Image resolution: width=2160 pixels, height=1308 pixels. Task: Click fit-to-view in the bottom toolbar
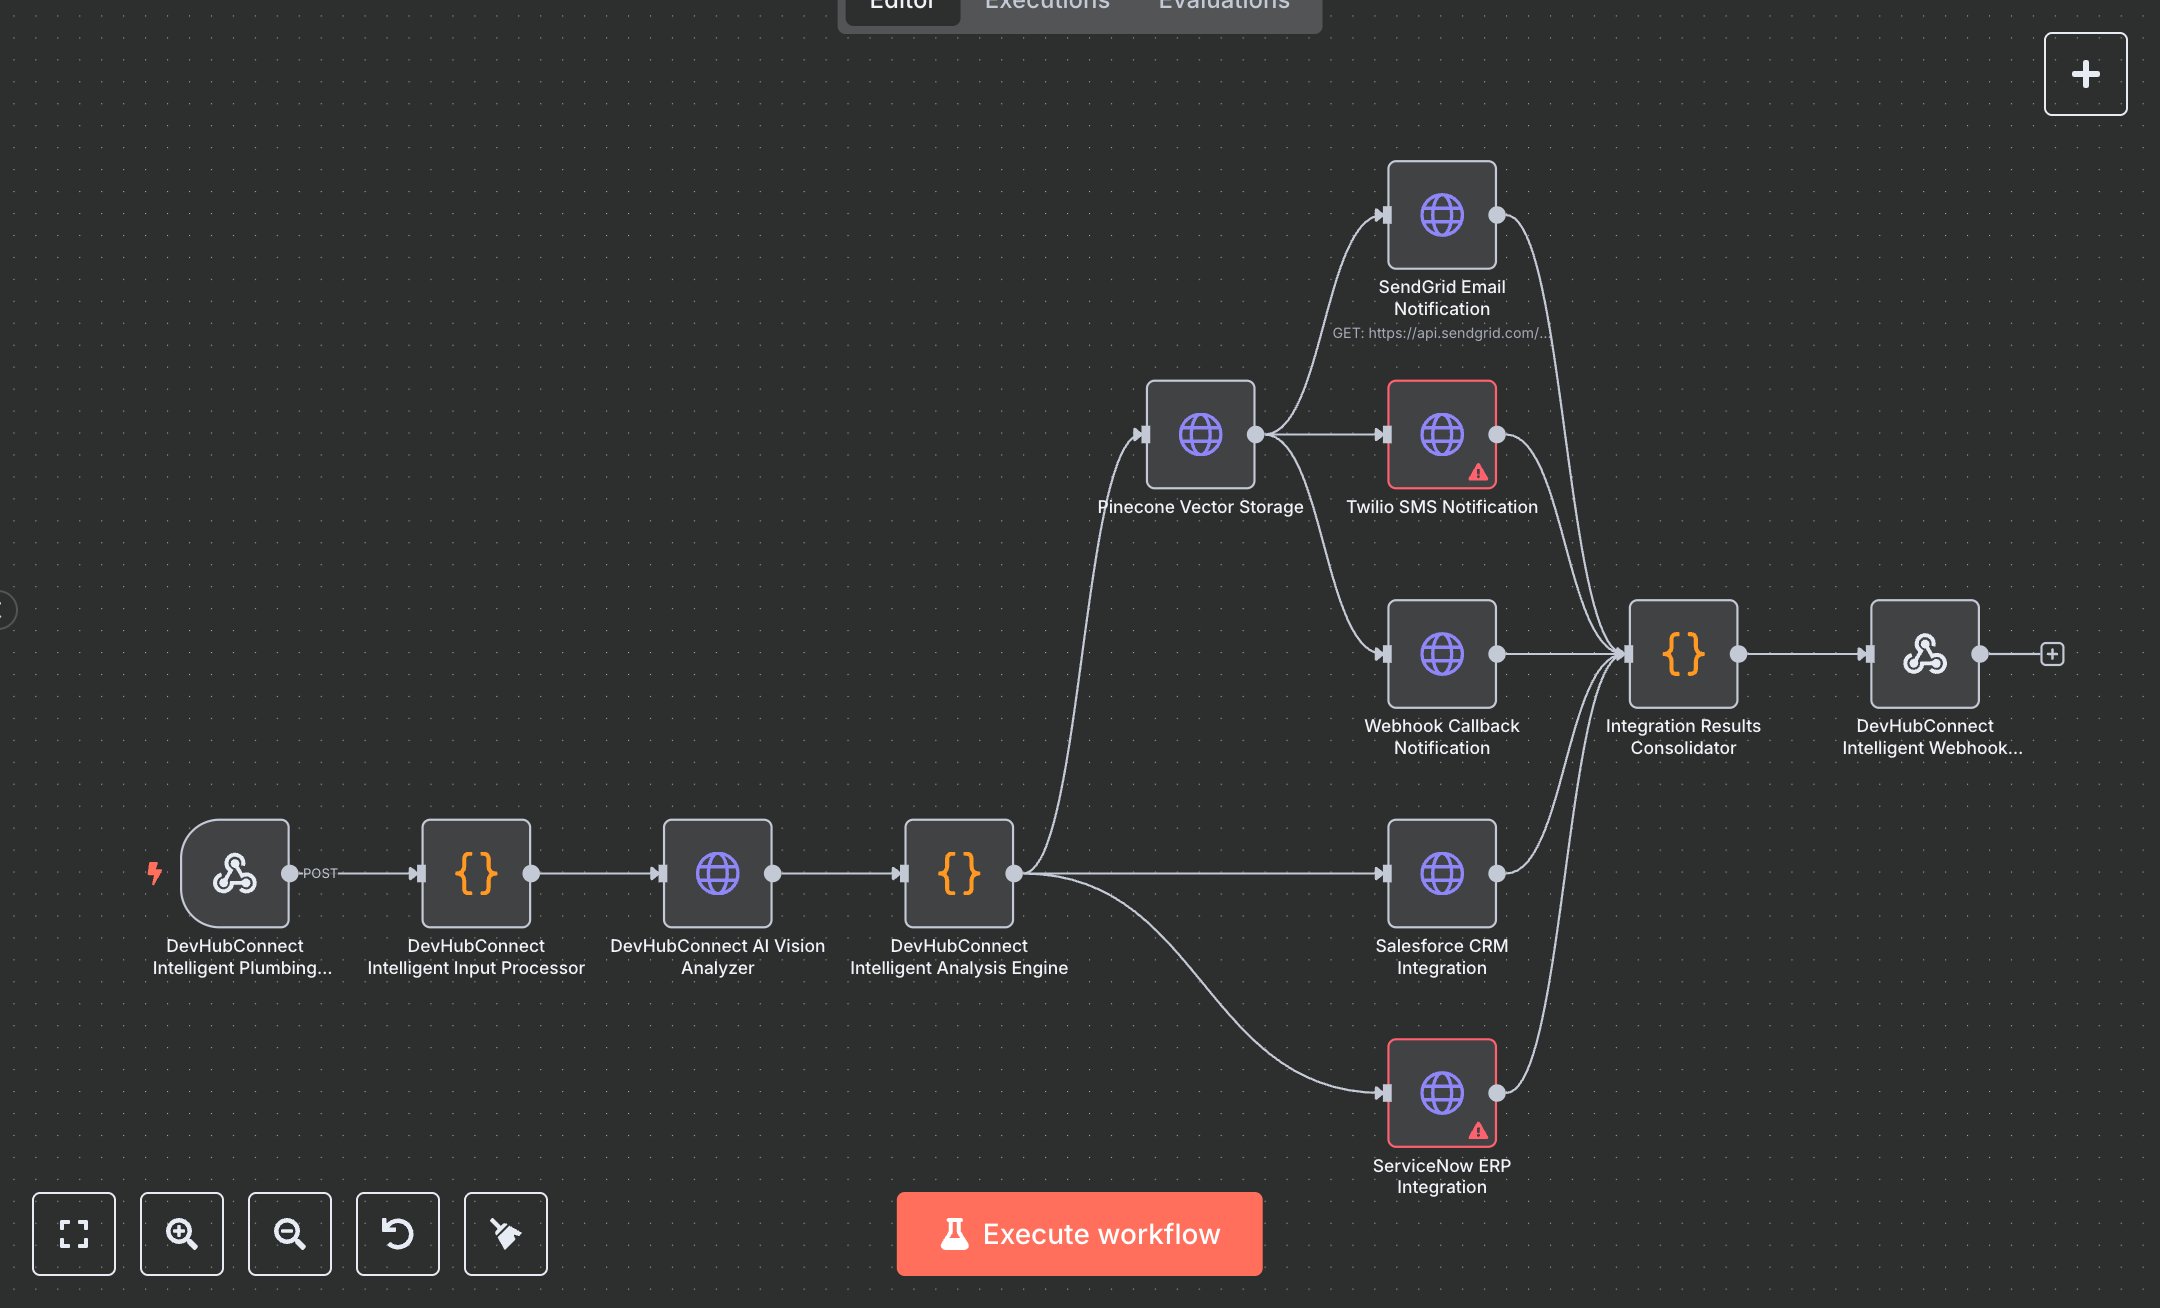point(74,1234)
